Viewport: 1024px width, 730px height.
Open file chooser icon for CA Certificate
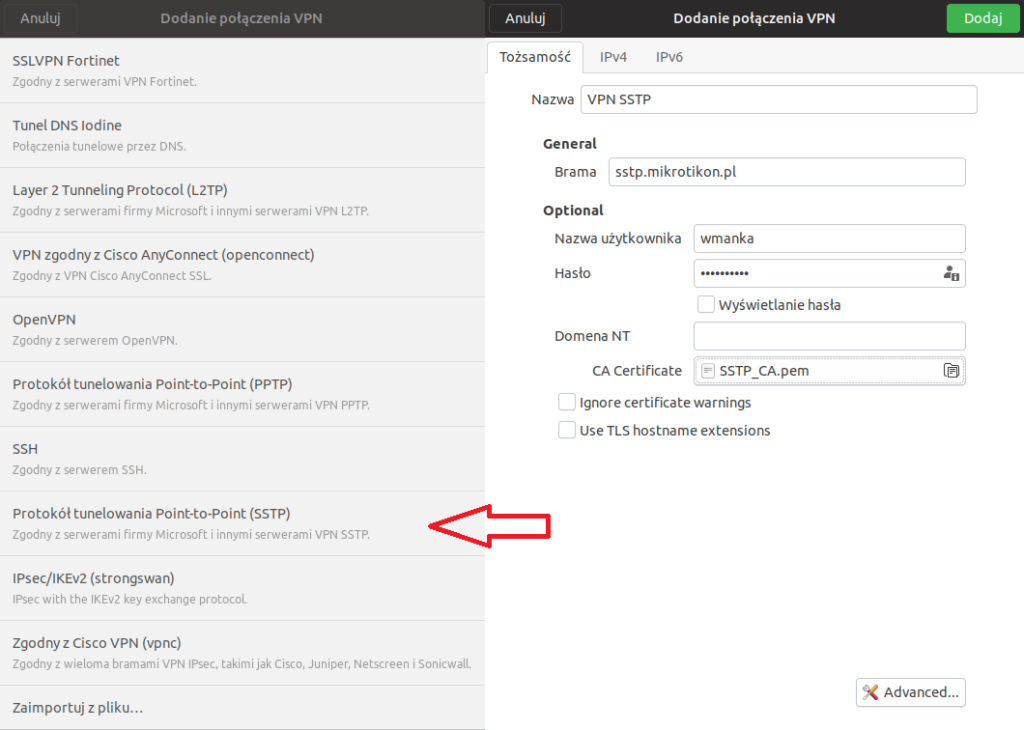(951, 371)
